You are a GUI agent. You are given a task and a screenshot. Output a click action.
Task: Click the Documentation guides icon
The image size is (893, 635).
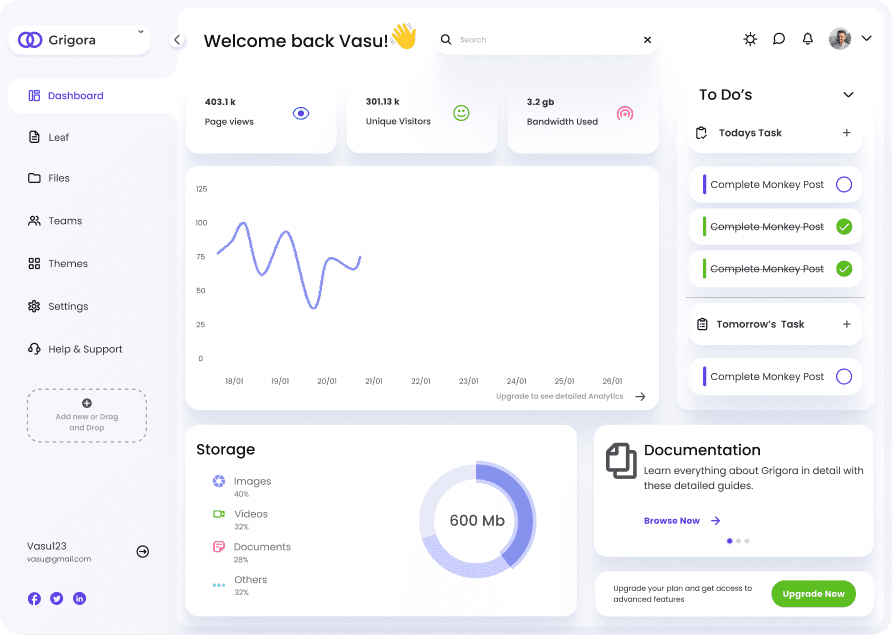621,461
